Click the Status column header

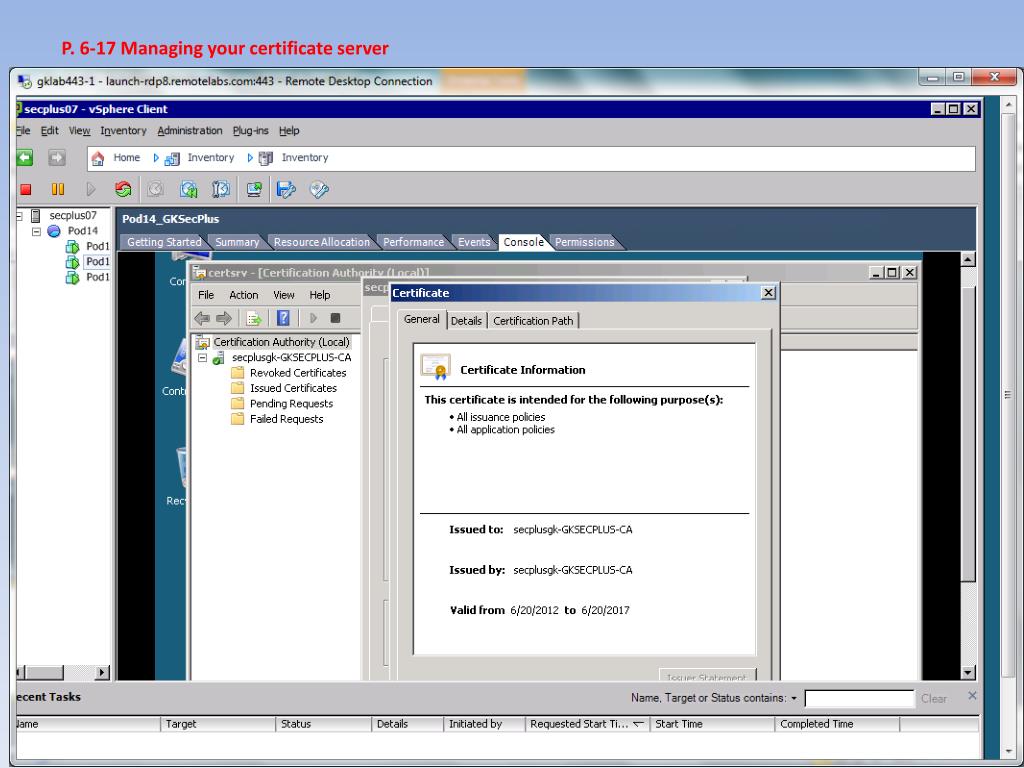coord(324,724)
